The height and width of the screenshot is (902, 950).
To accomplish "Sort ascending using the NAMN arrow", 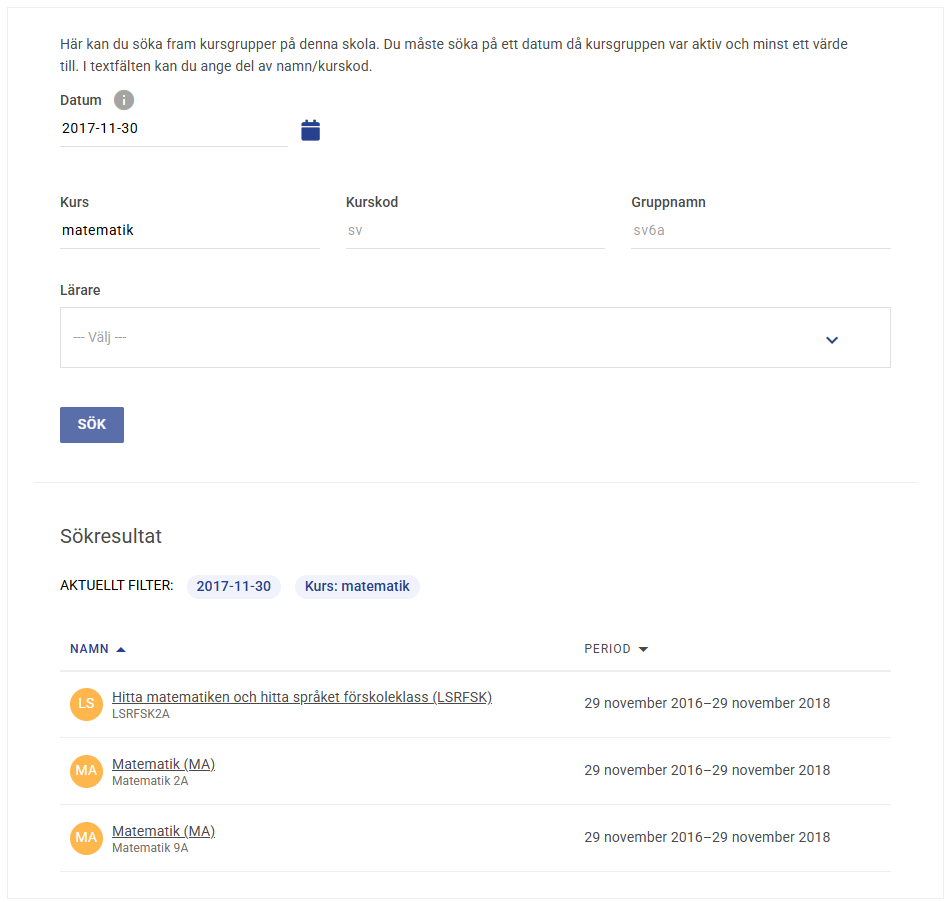I will click(121, 649).
